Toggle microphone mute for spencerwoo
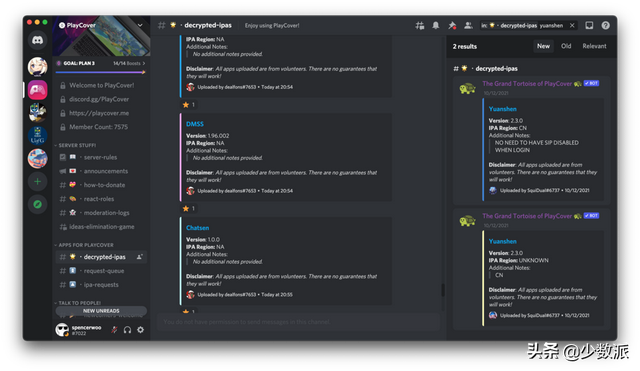The height and width of the screenshot is (371, 640). pos(114,330)
